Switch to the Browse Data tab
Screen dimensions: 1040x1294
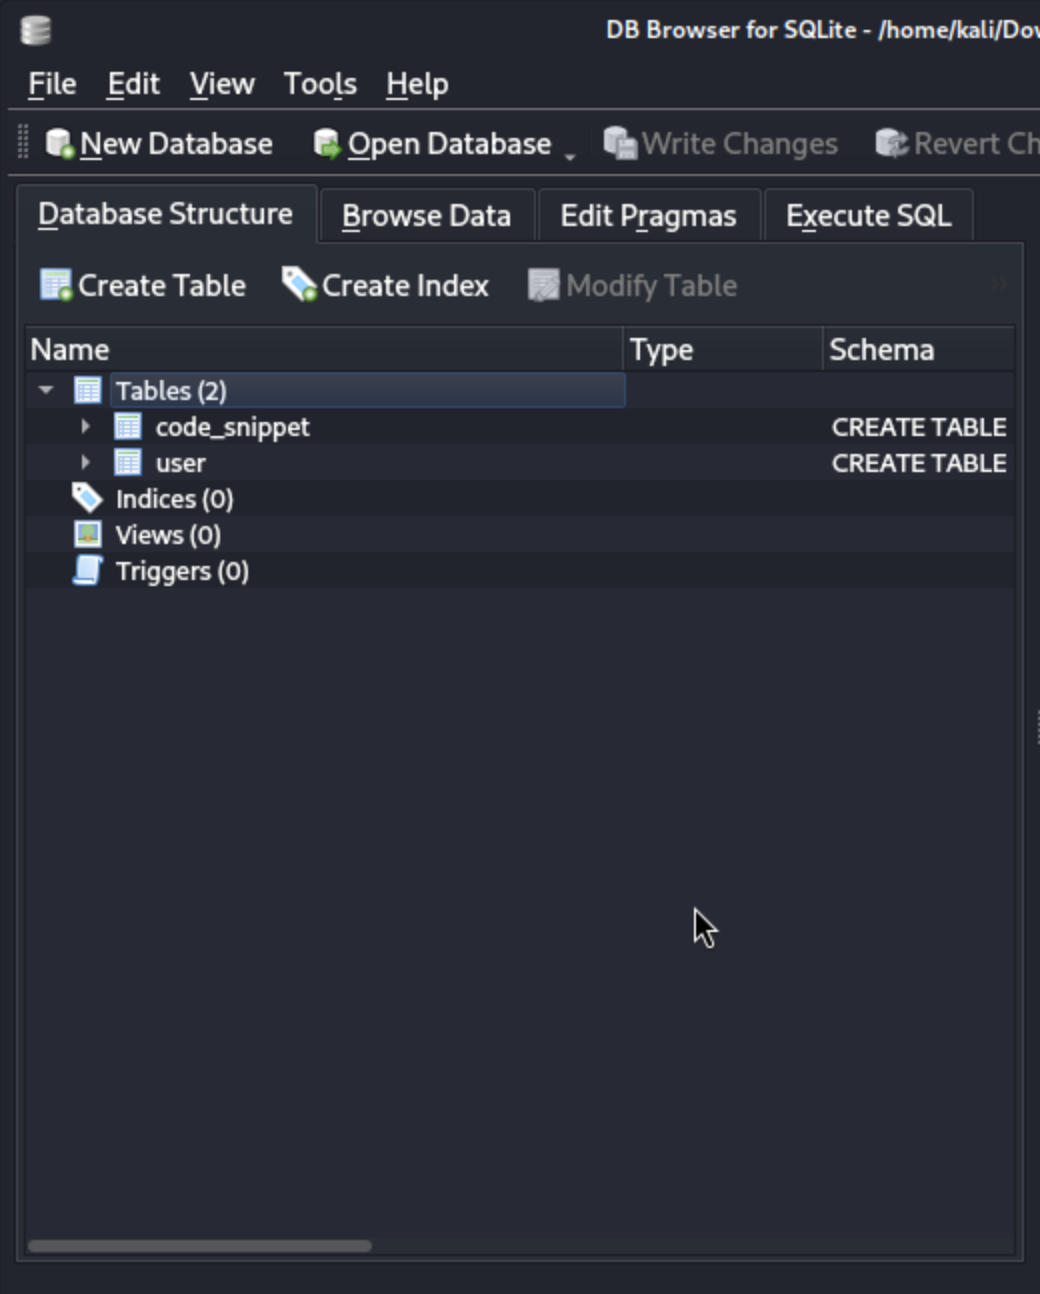click(426, 216)
